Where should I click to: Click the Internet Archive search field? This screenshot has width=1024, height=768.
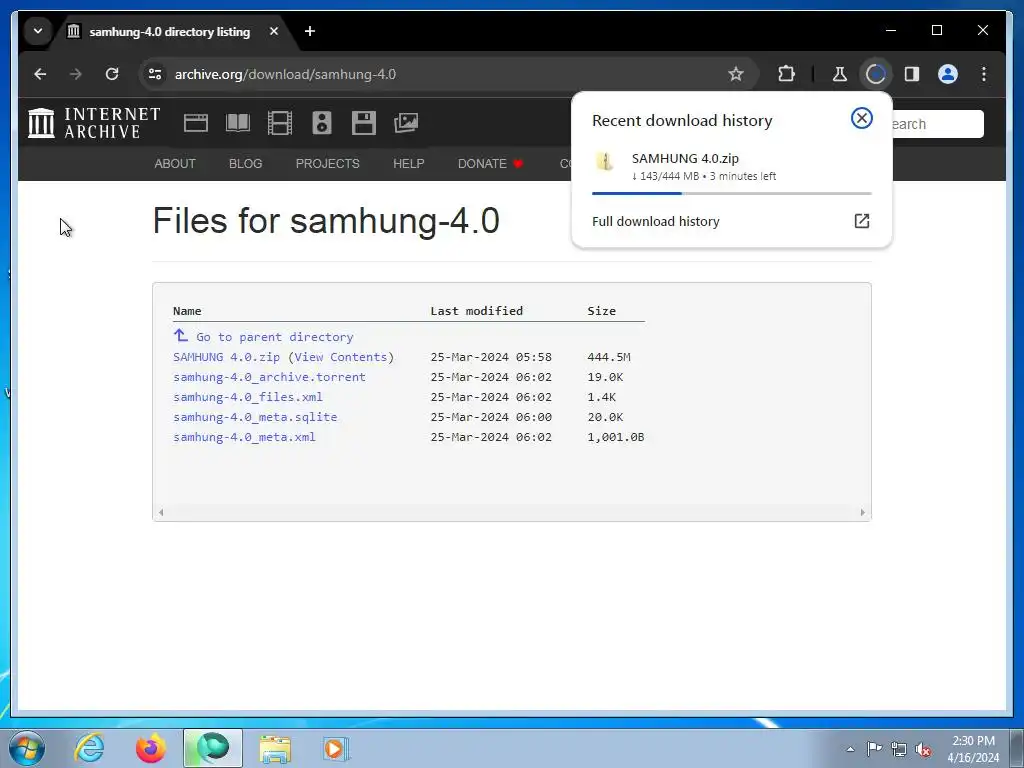938,124
